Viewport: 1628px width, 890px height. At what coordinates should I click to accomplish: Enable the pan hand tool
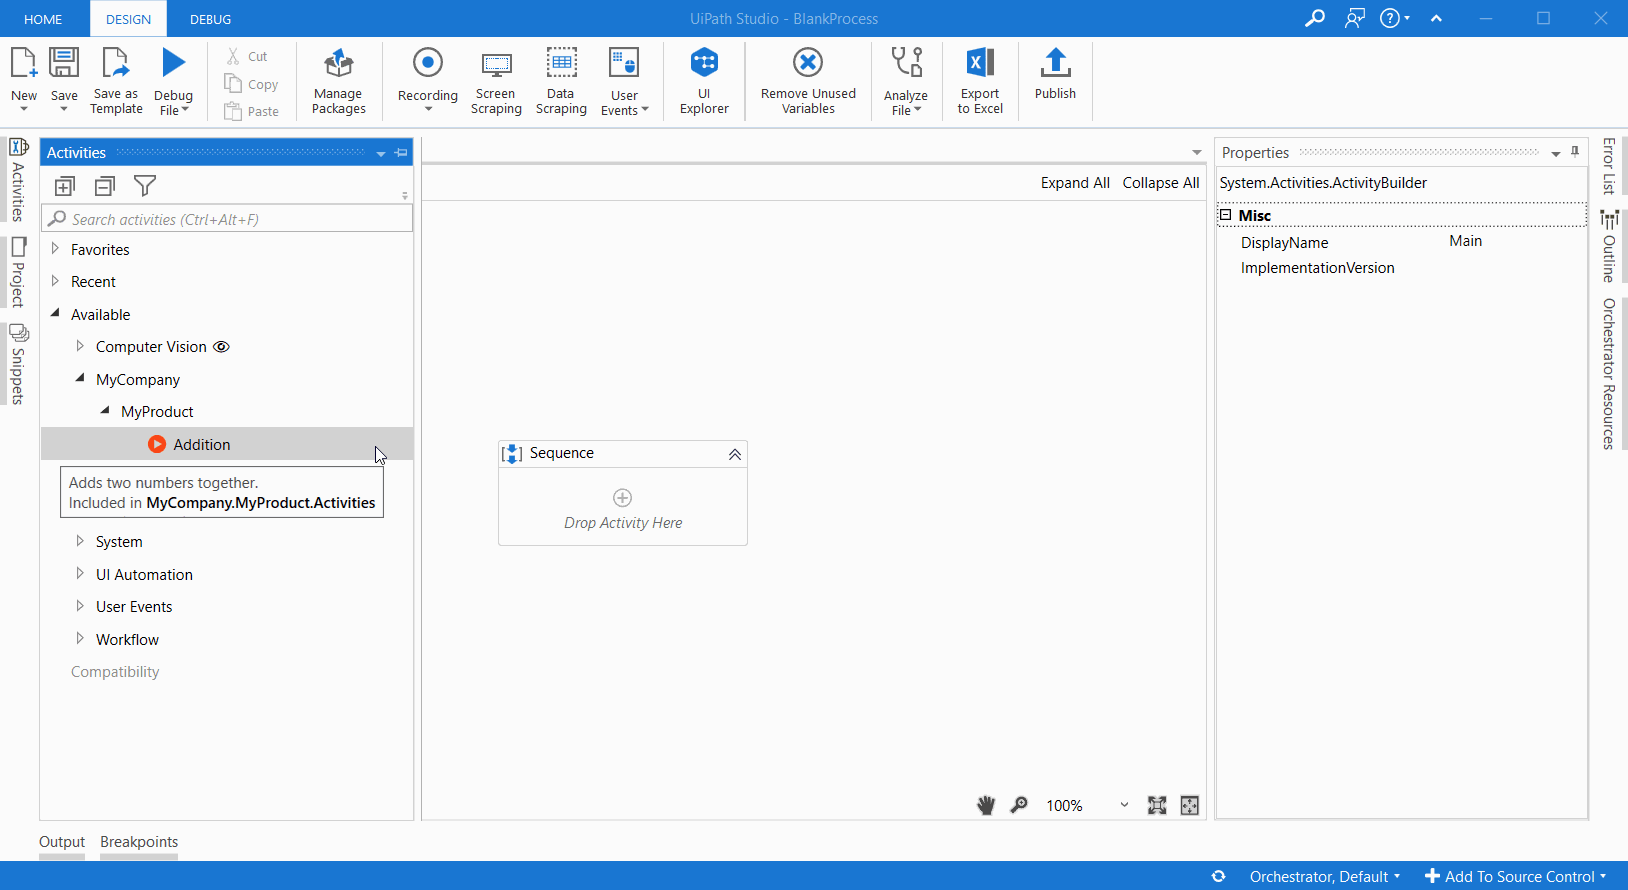click(x=986, y=805)
